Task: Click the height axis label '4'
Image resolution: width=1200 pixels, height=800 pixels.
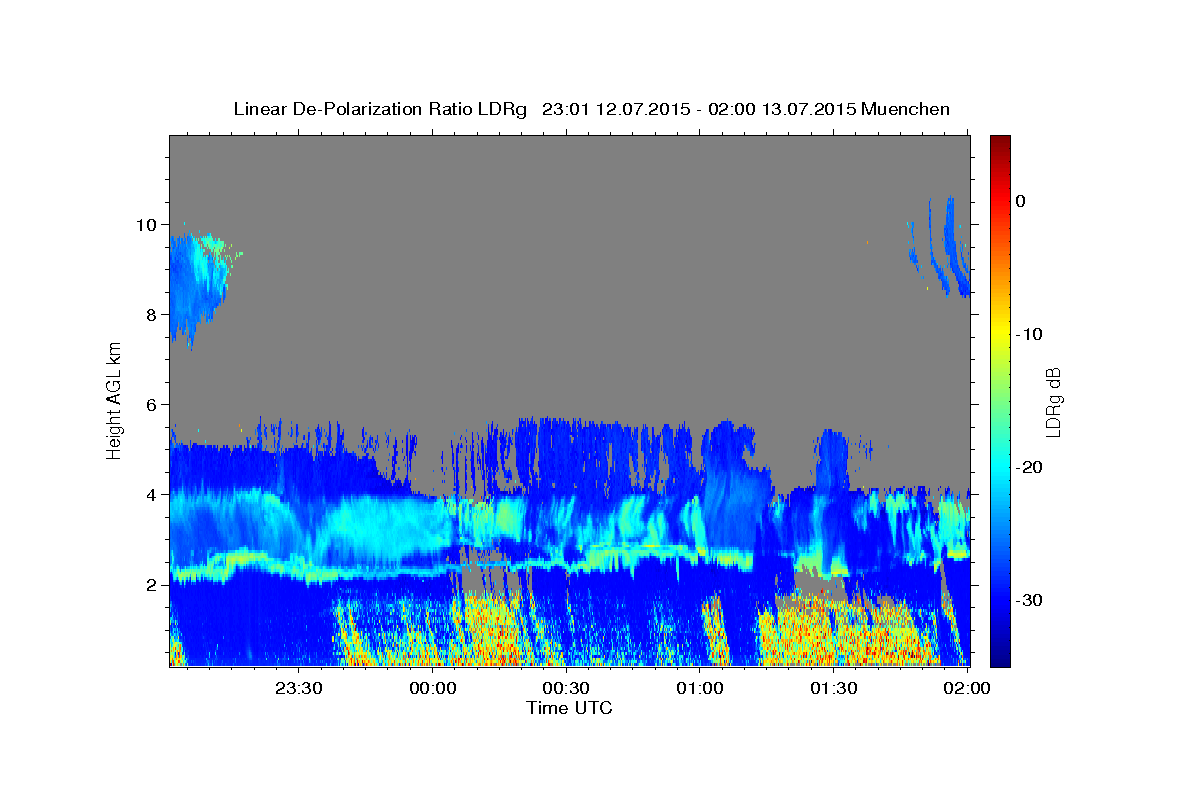Action: pos(153,494)
